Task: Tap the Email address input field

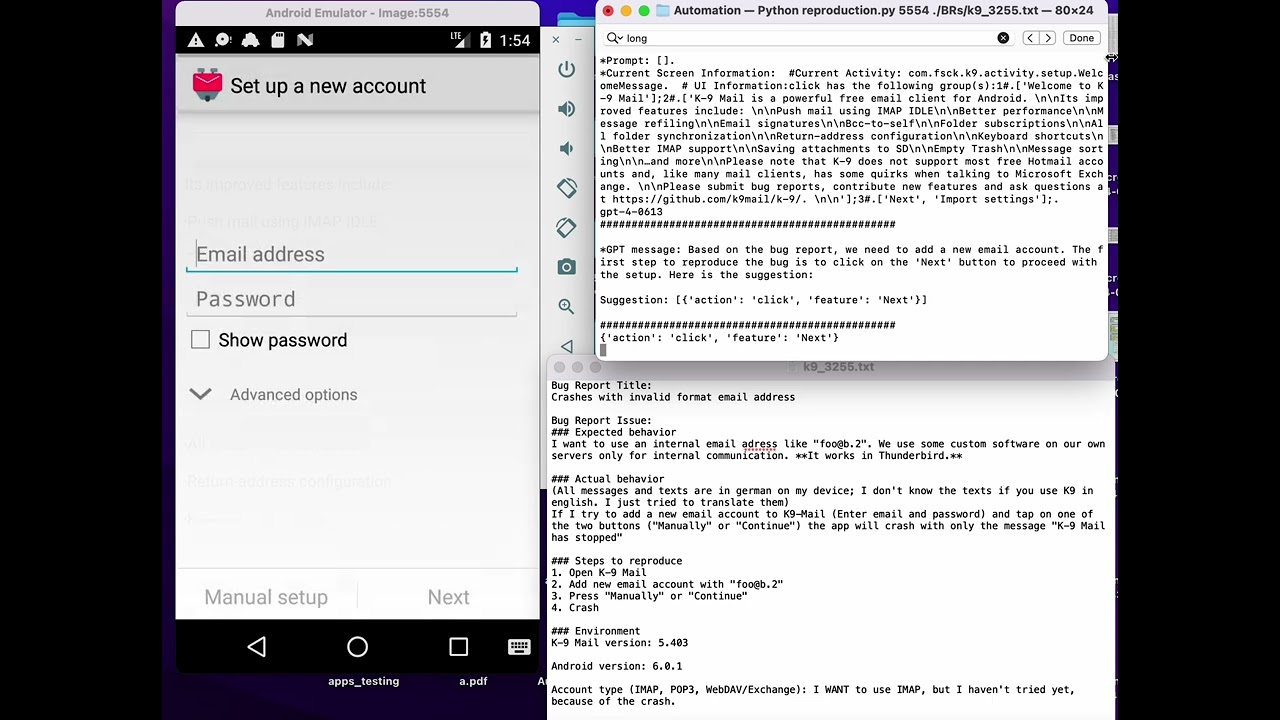Action: pos(351,254)
